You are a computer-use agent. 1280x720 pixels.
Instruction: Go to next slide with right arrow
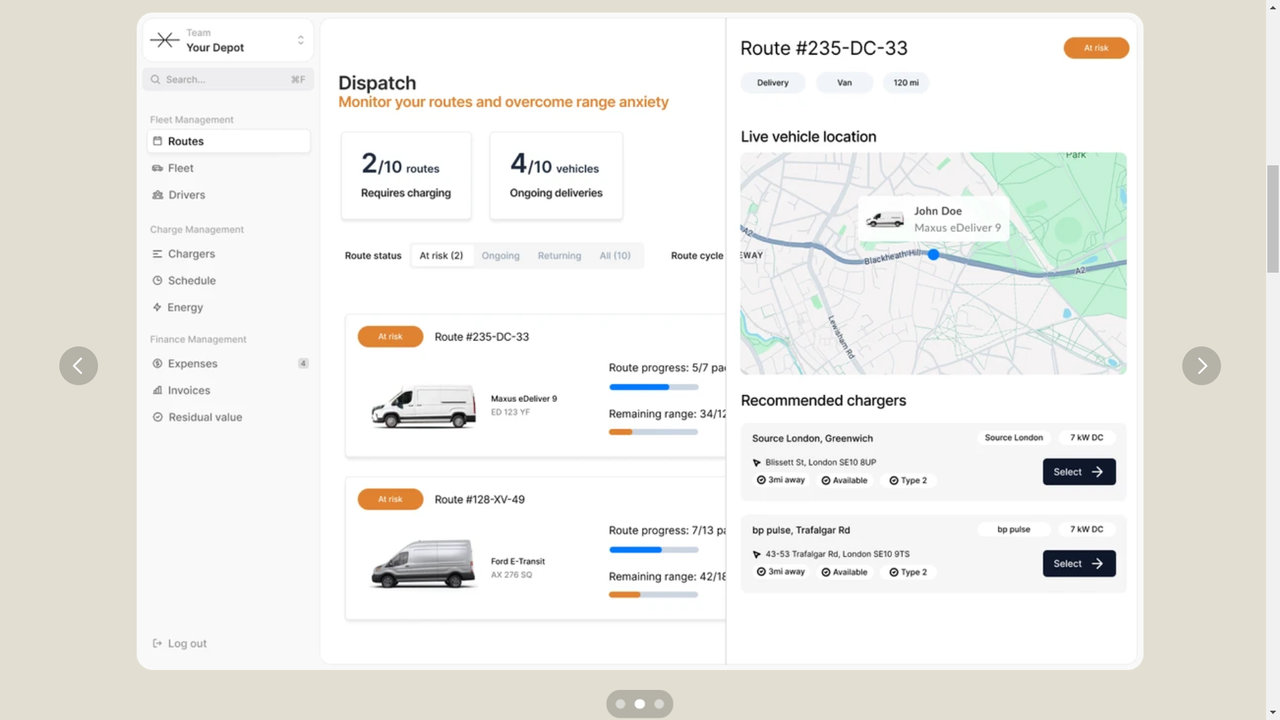pos(1201,366)
